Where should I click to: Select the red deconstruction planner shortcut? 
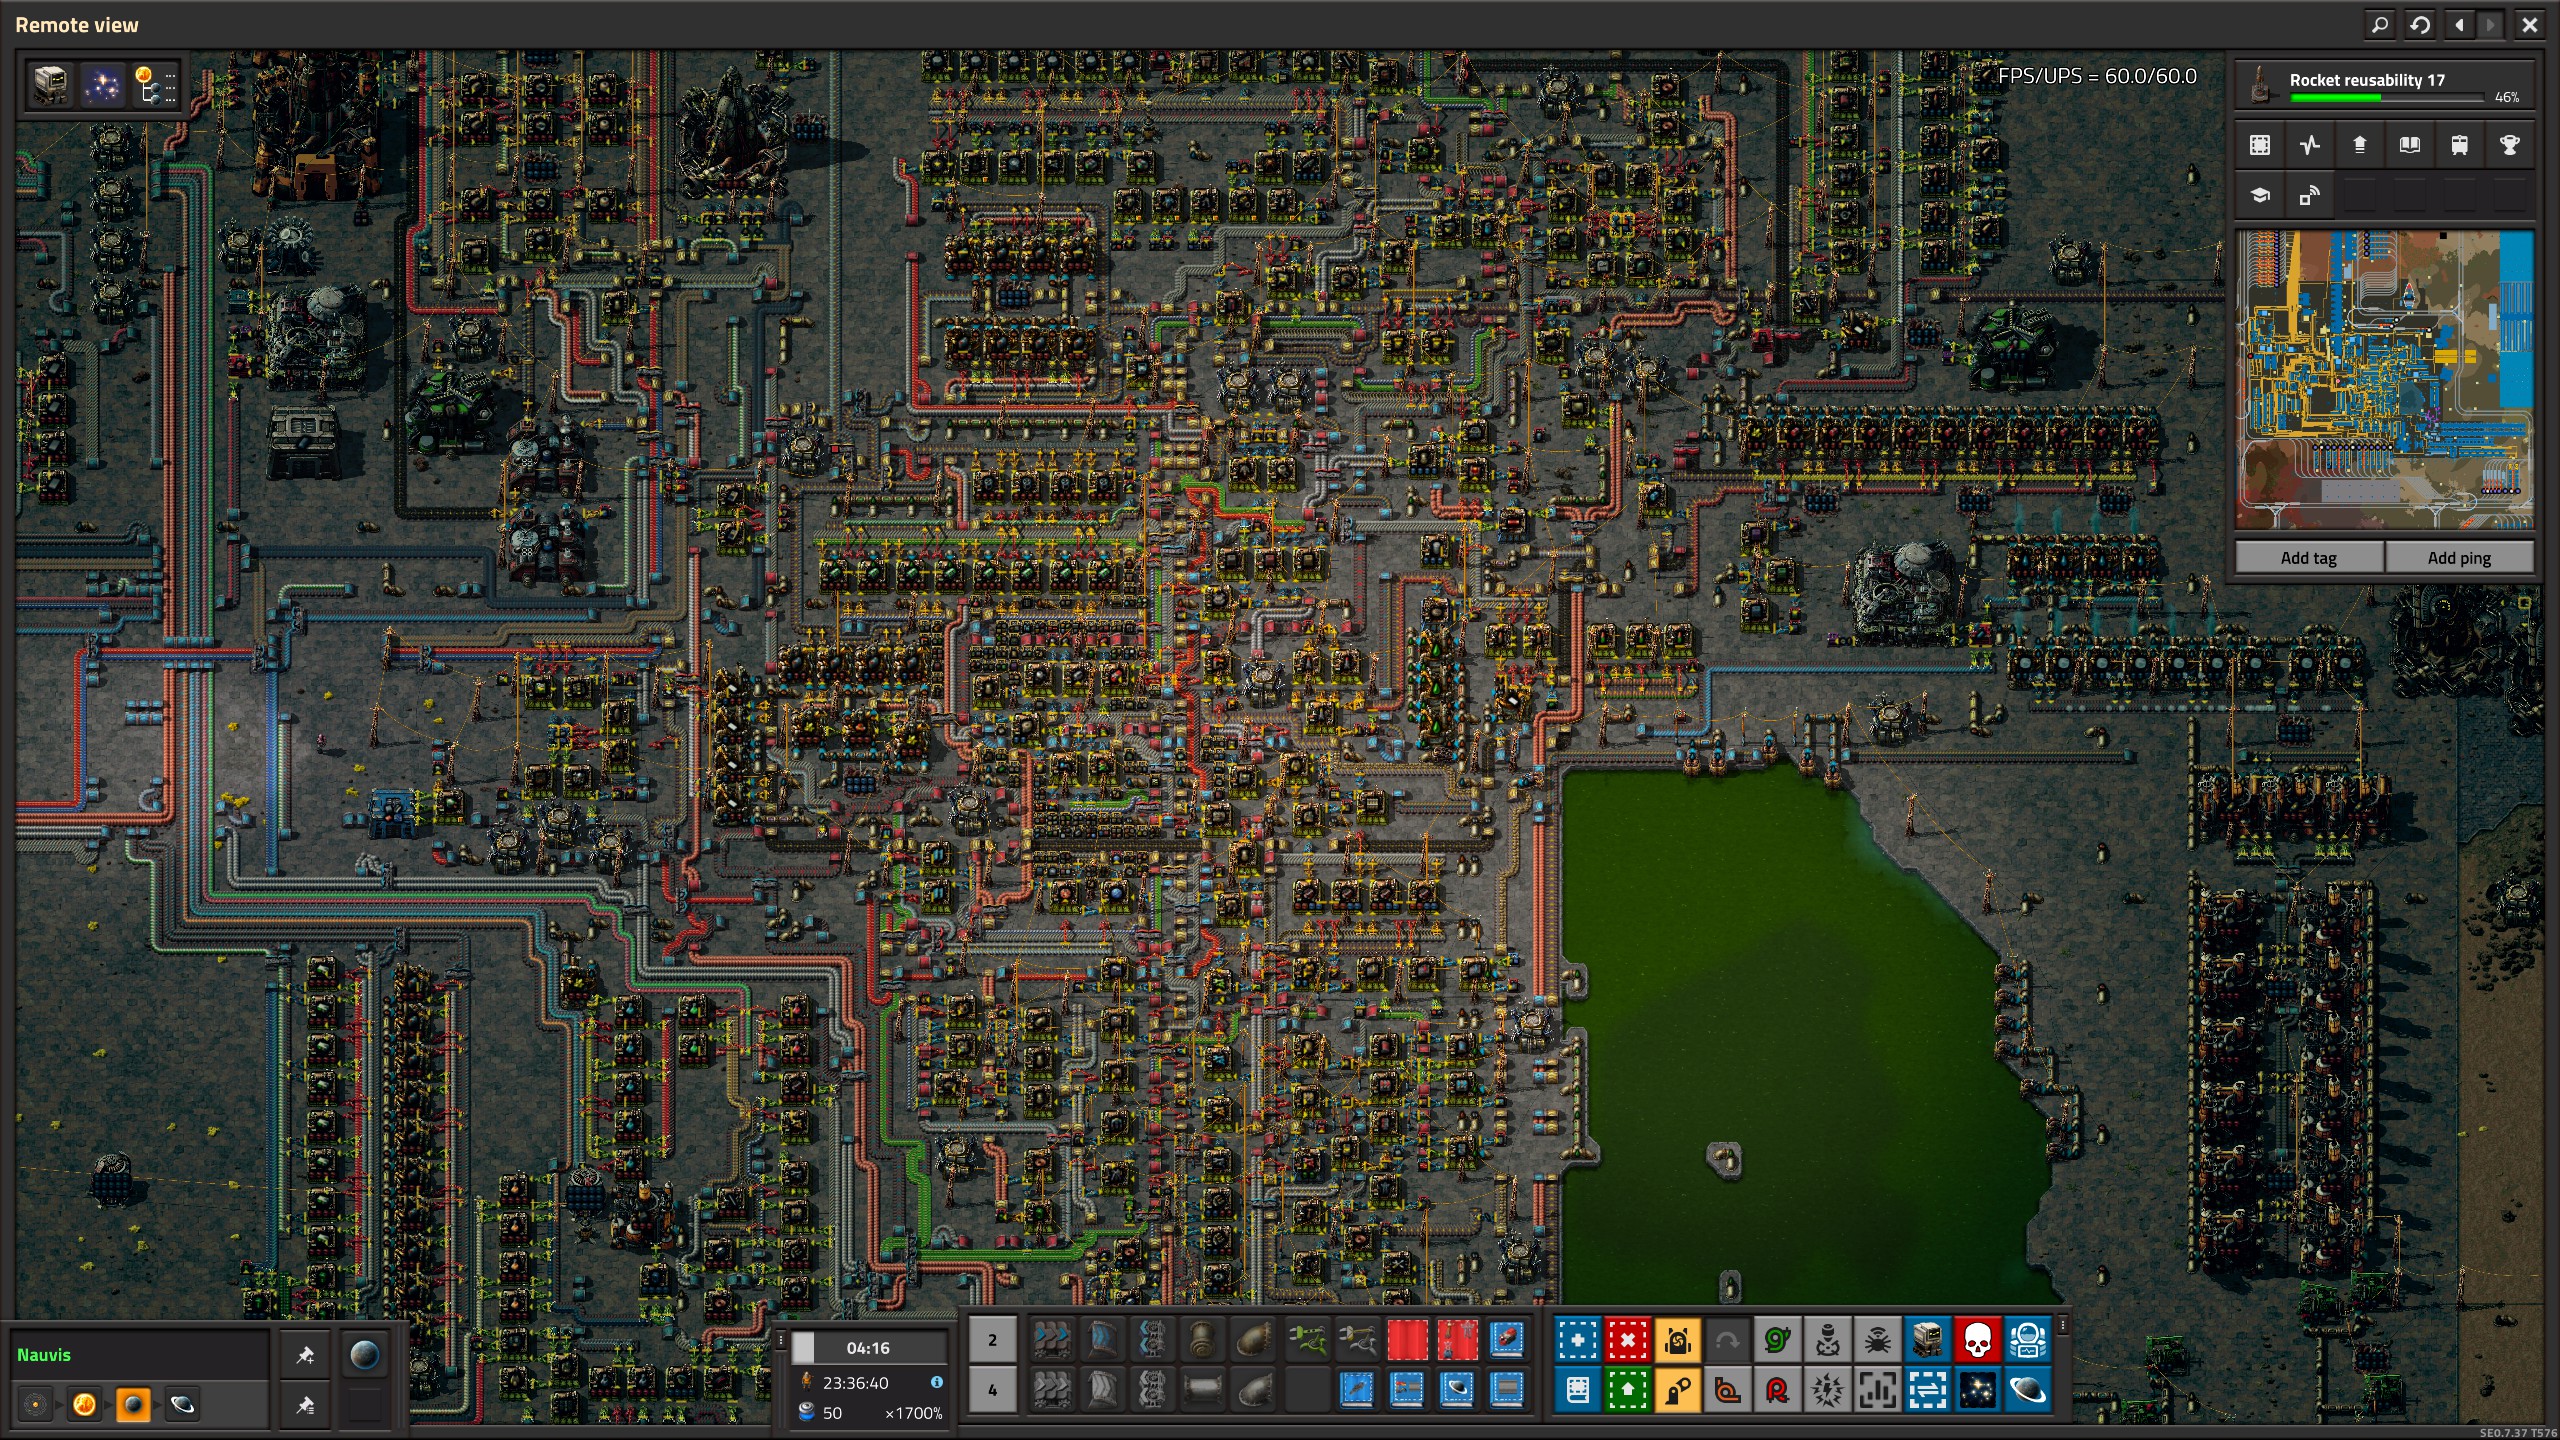[x=1627, y=1340]
